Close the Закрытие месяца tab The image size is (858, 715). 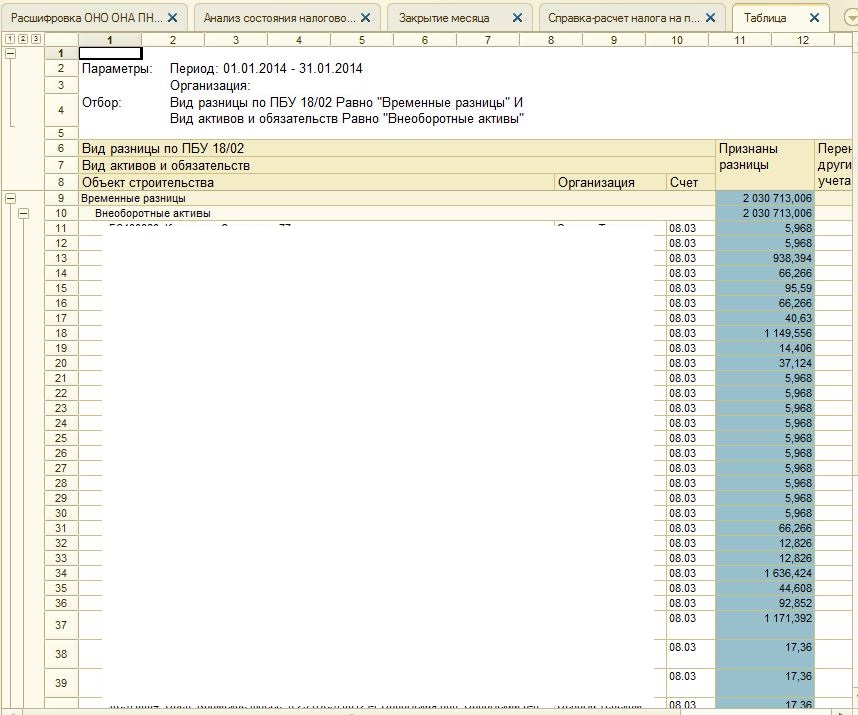(x=517, y=18)
